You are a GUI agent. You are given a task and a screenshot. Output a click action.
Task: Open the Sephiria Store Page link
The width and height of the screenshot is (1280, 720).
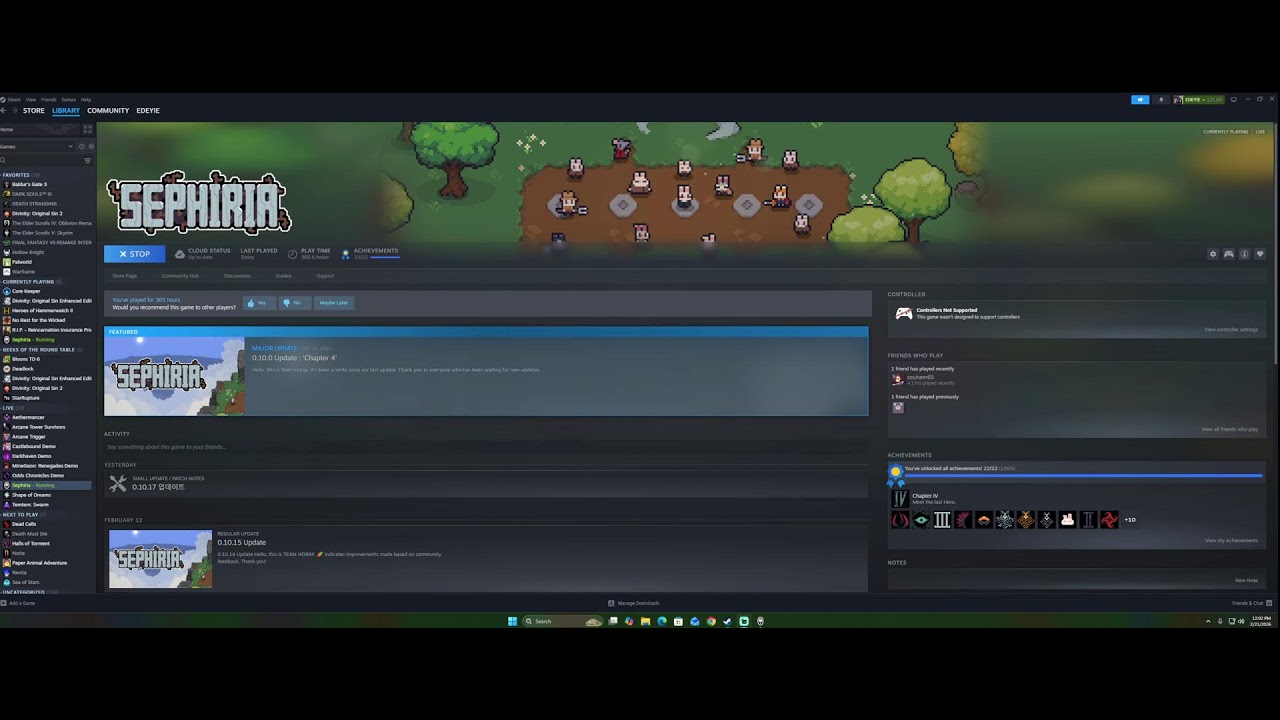pyautogui.click(x=124, y=276)
